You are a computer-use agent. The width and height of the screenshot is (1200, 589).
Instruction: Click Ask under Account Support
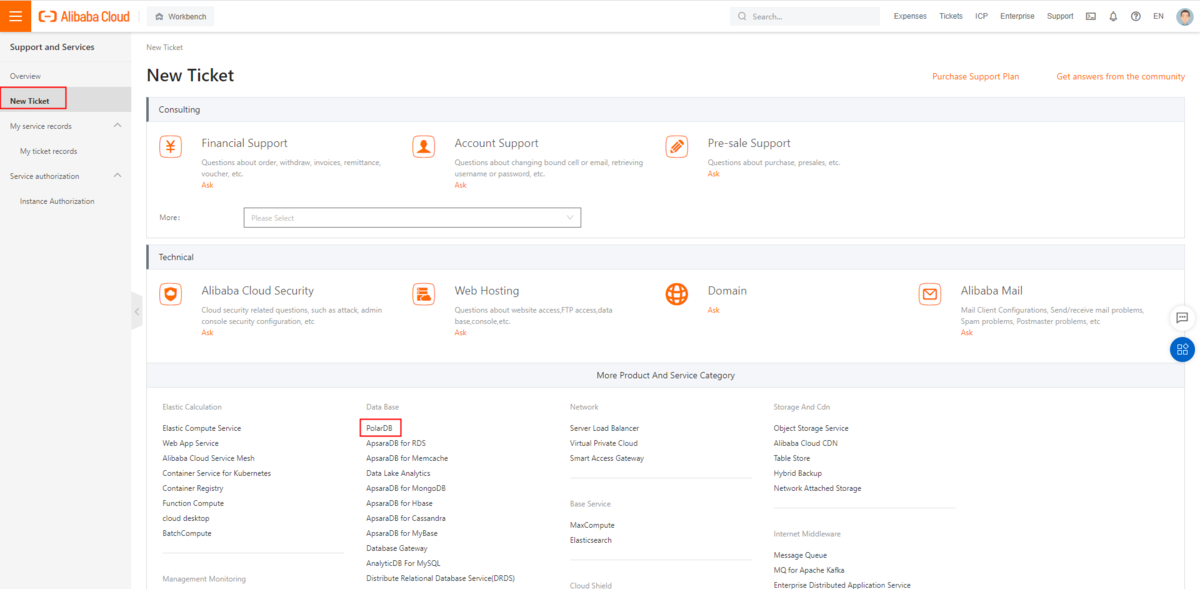(460, 185)
